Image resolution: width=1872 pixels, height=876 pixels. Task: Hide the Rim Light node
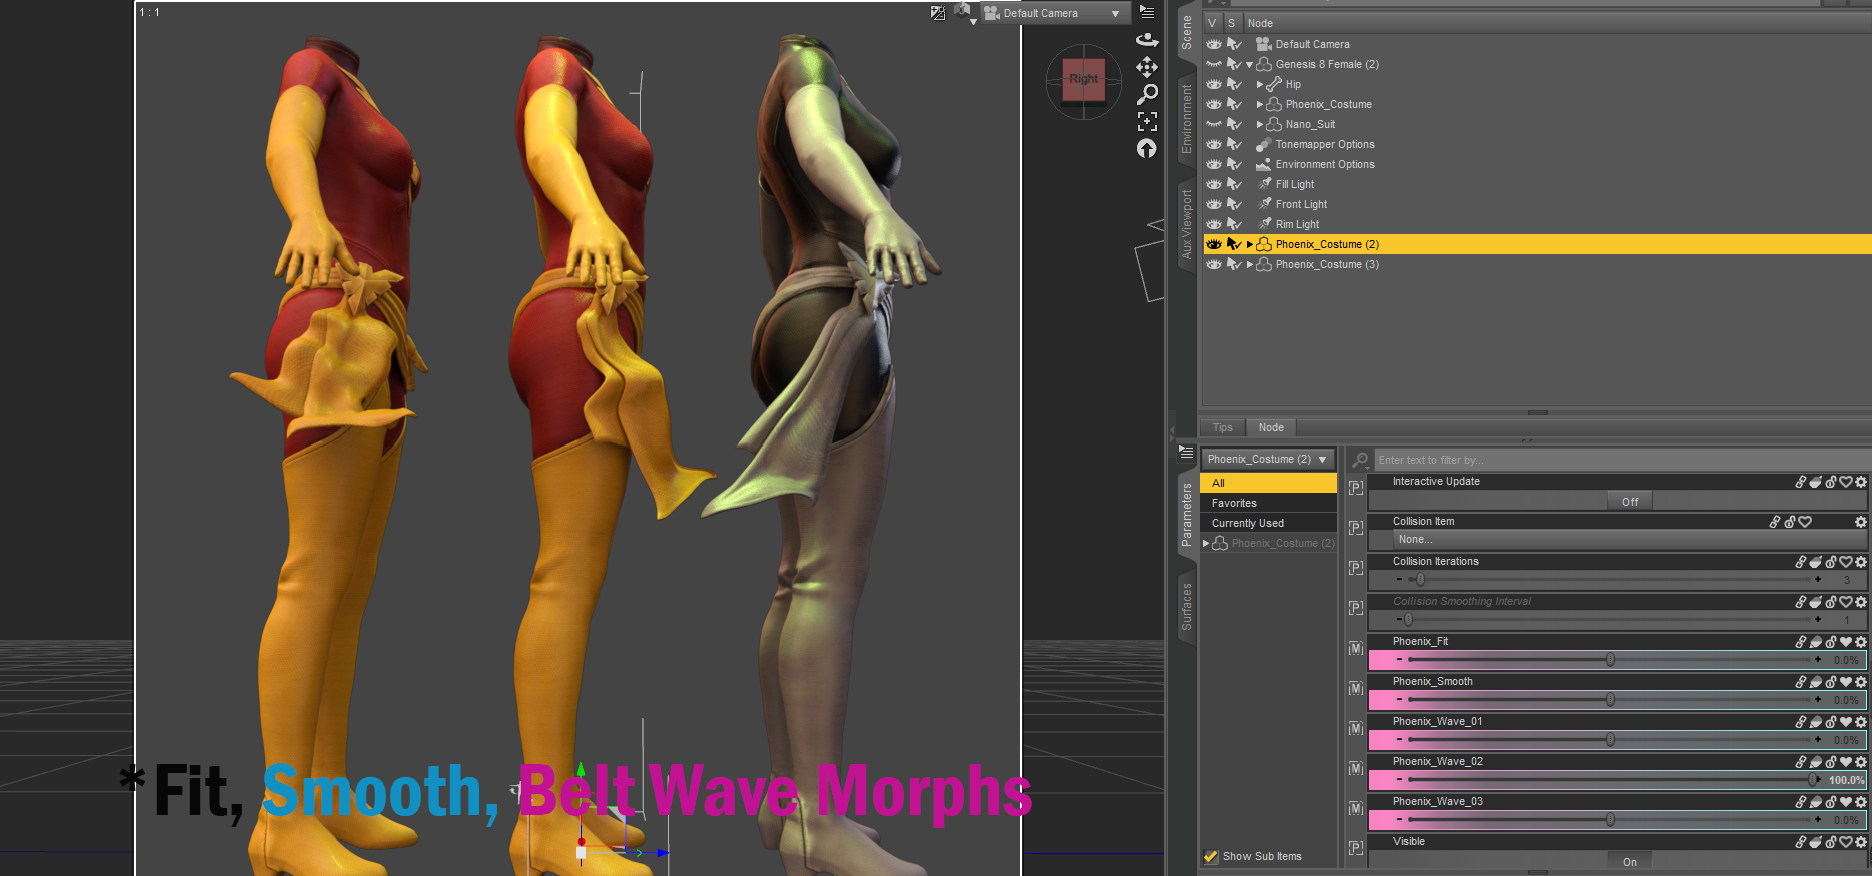(1214, 224)
